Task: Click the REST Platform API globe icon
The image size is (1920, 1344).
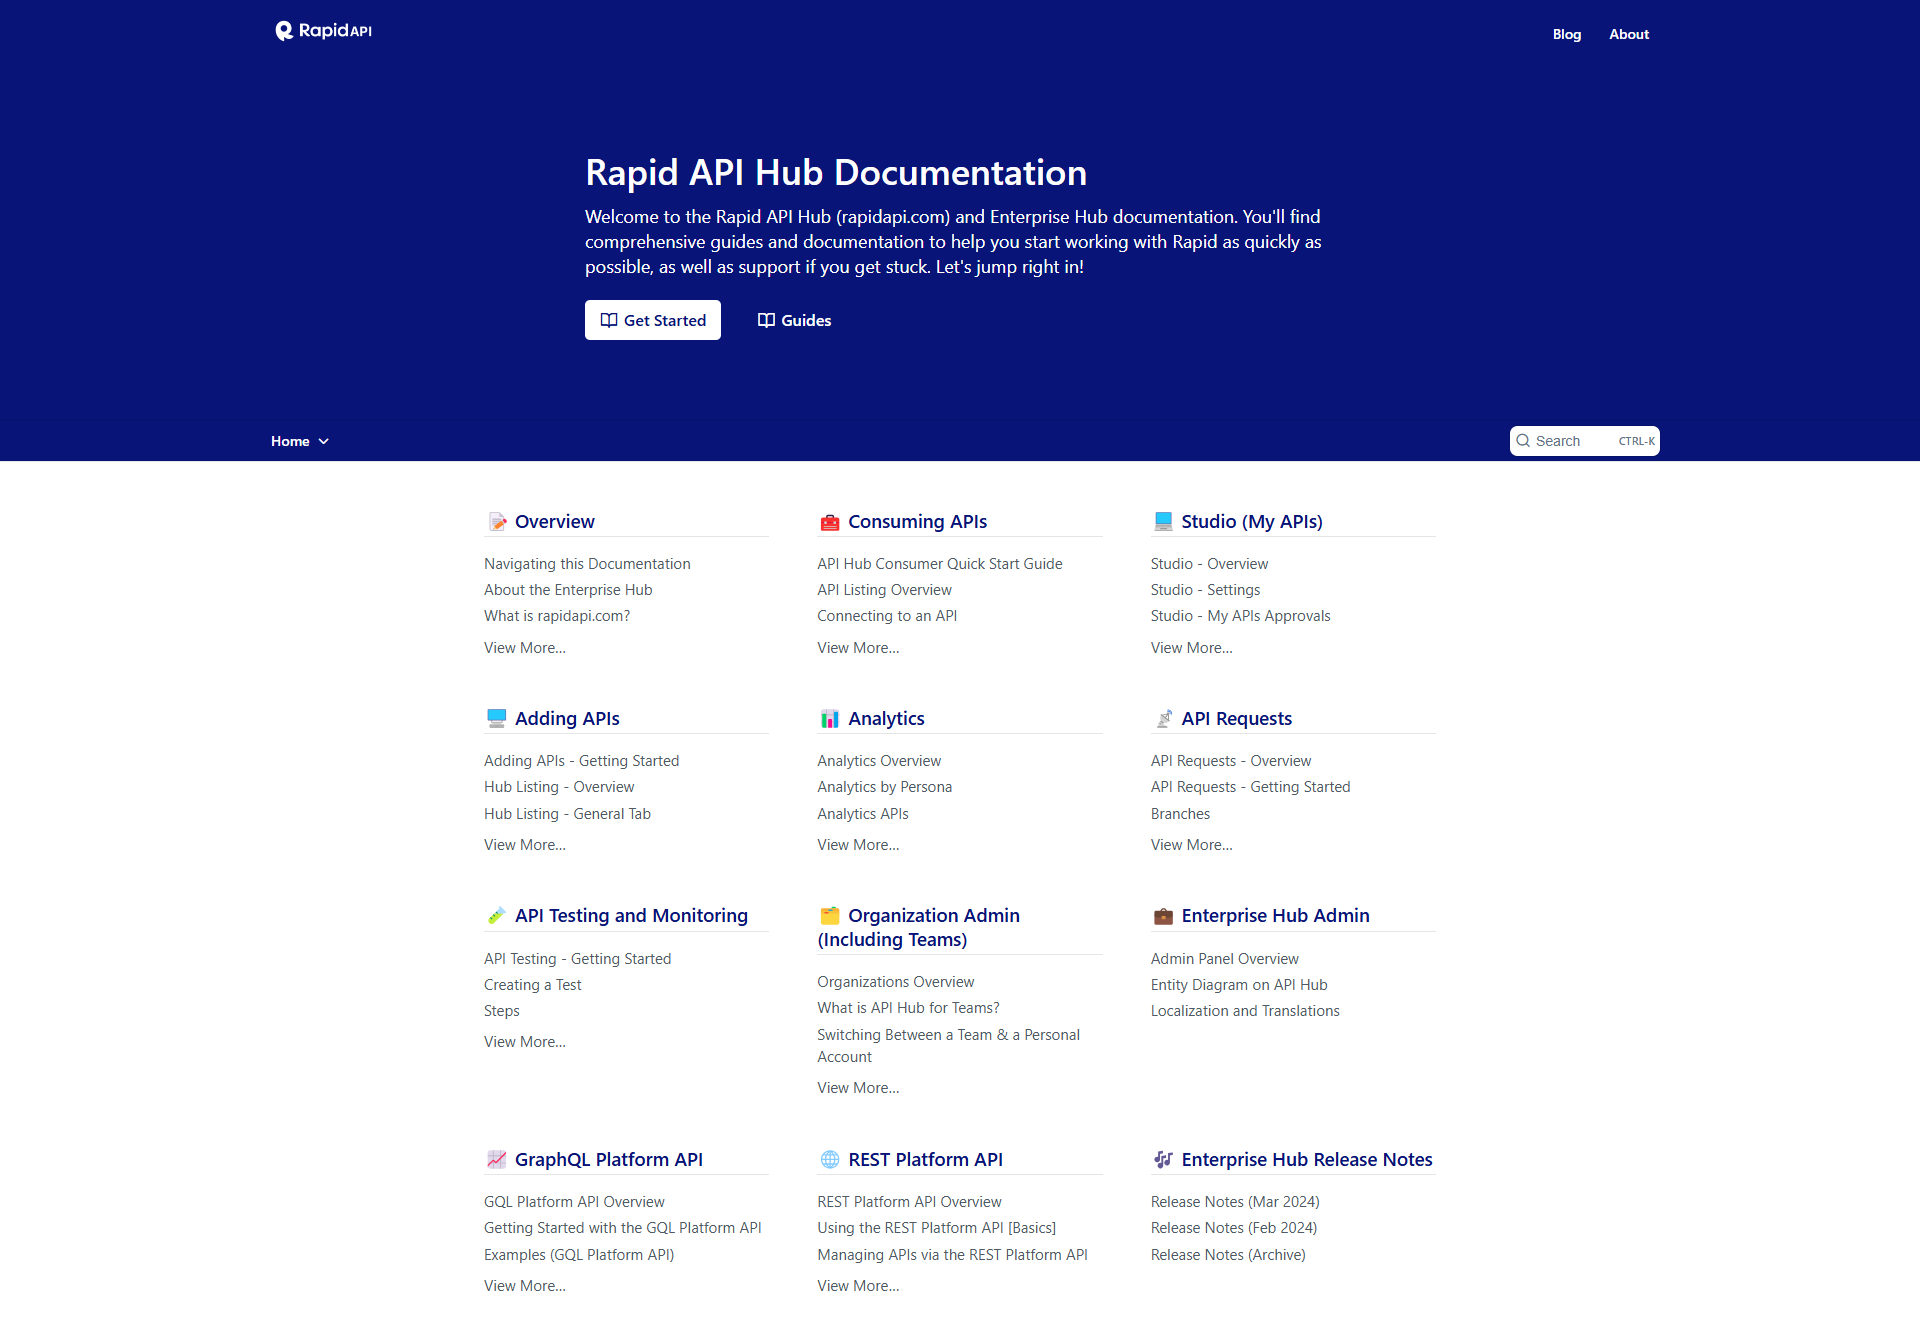Action: point(829,1159)
